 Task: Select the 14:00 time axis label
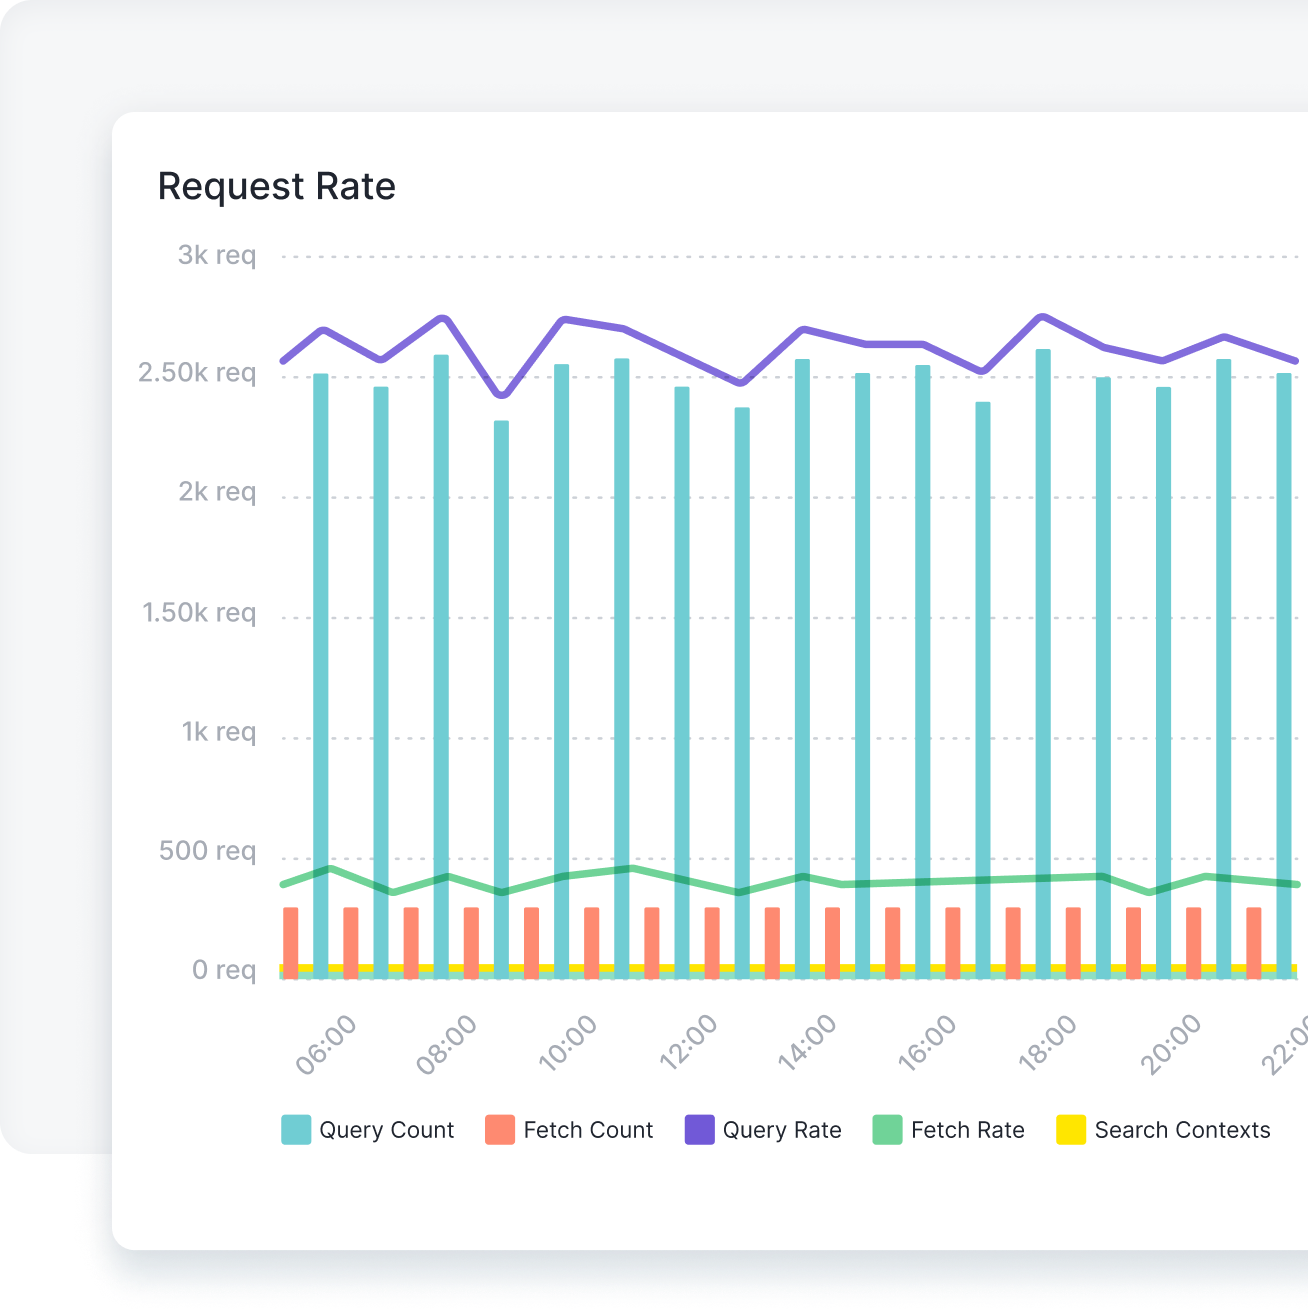[x=808, y=1045]
